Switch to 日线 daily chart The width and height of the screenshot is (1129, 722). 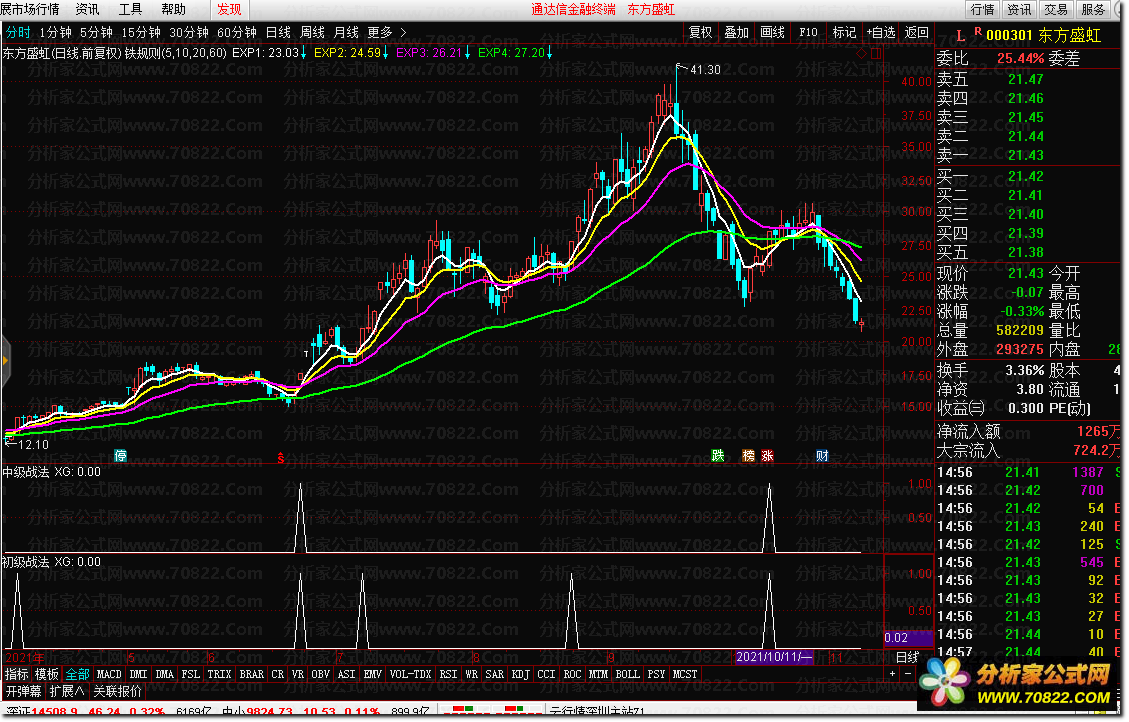coord(278,32)
